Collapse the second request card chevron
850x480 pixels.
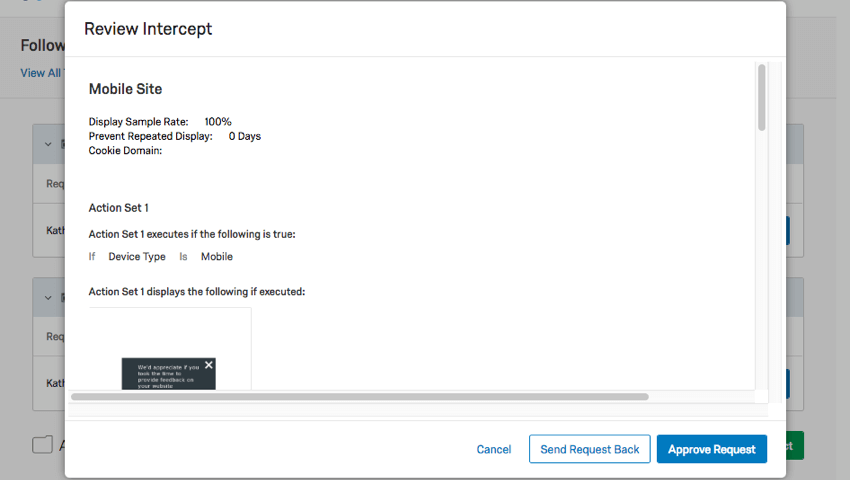pos(48,298)
